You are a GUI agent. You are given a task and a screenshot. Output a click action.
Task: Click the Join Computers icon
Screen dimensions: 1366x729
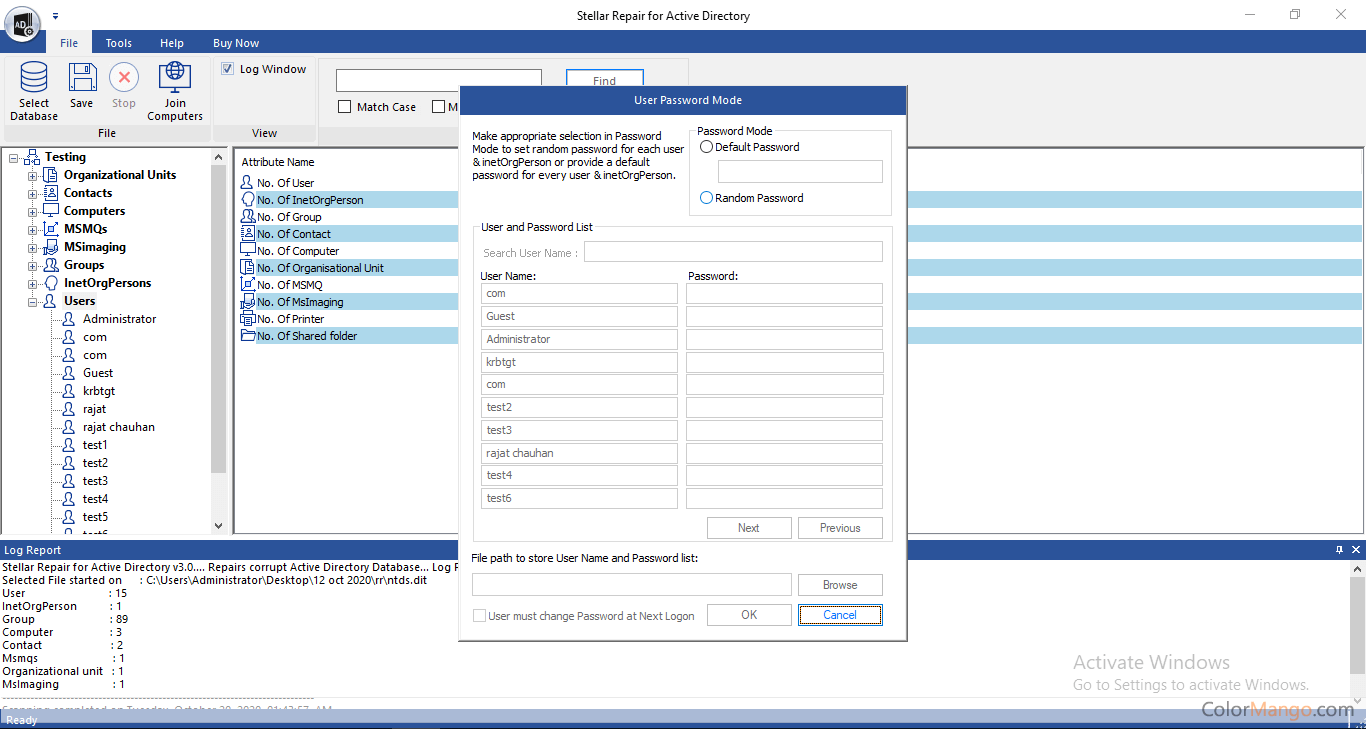click(175, 78)
